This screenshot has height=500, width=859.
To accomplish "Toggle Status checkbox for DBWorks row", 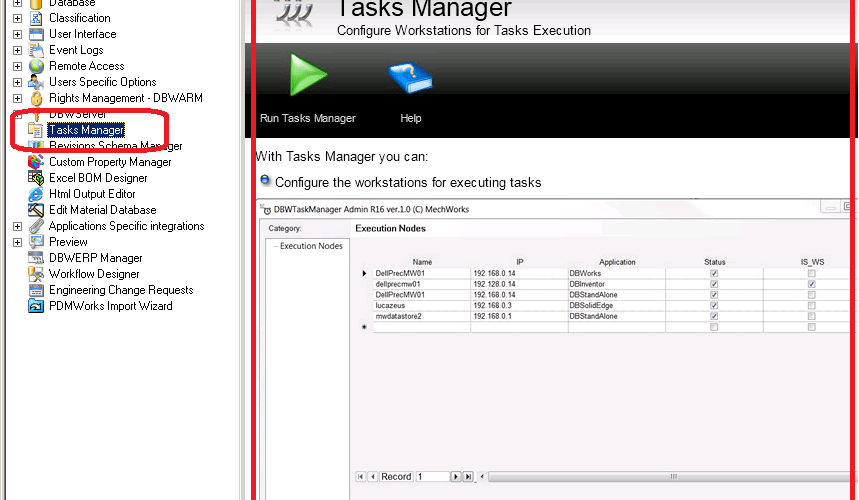I will [x=714, y=273].
